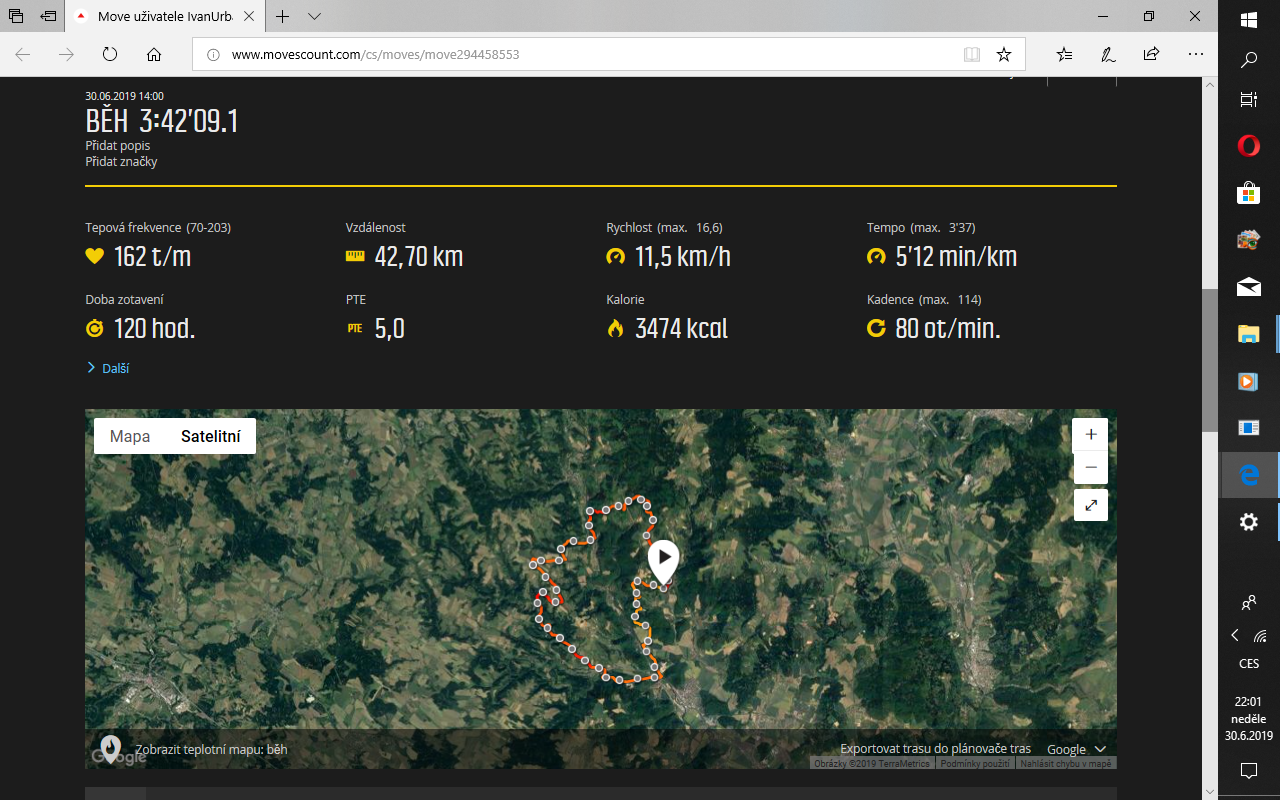Switch map to Mapa view
Image resolution: width=1280 pixels, height=800 pixels.
pyautogui.click(x=130, y=436)
